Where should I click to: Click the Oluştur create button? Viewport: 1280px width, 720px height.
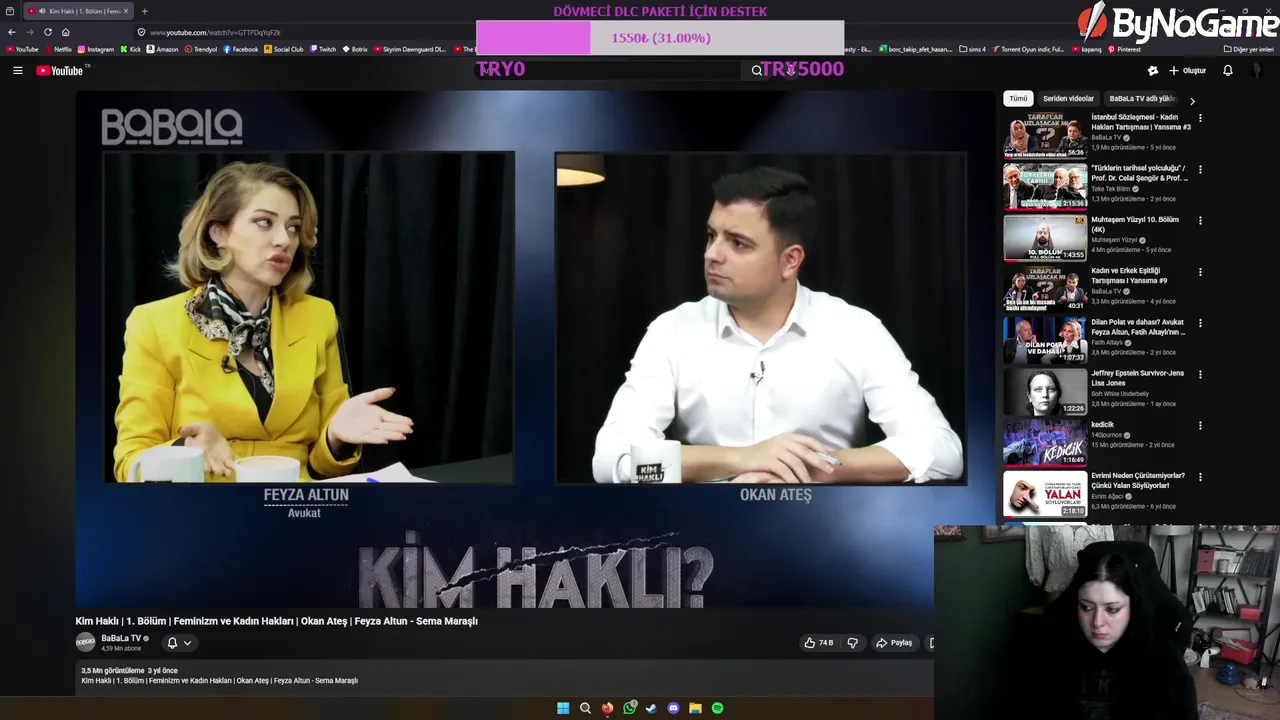coord(1188,70)
